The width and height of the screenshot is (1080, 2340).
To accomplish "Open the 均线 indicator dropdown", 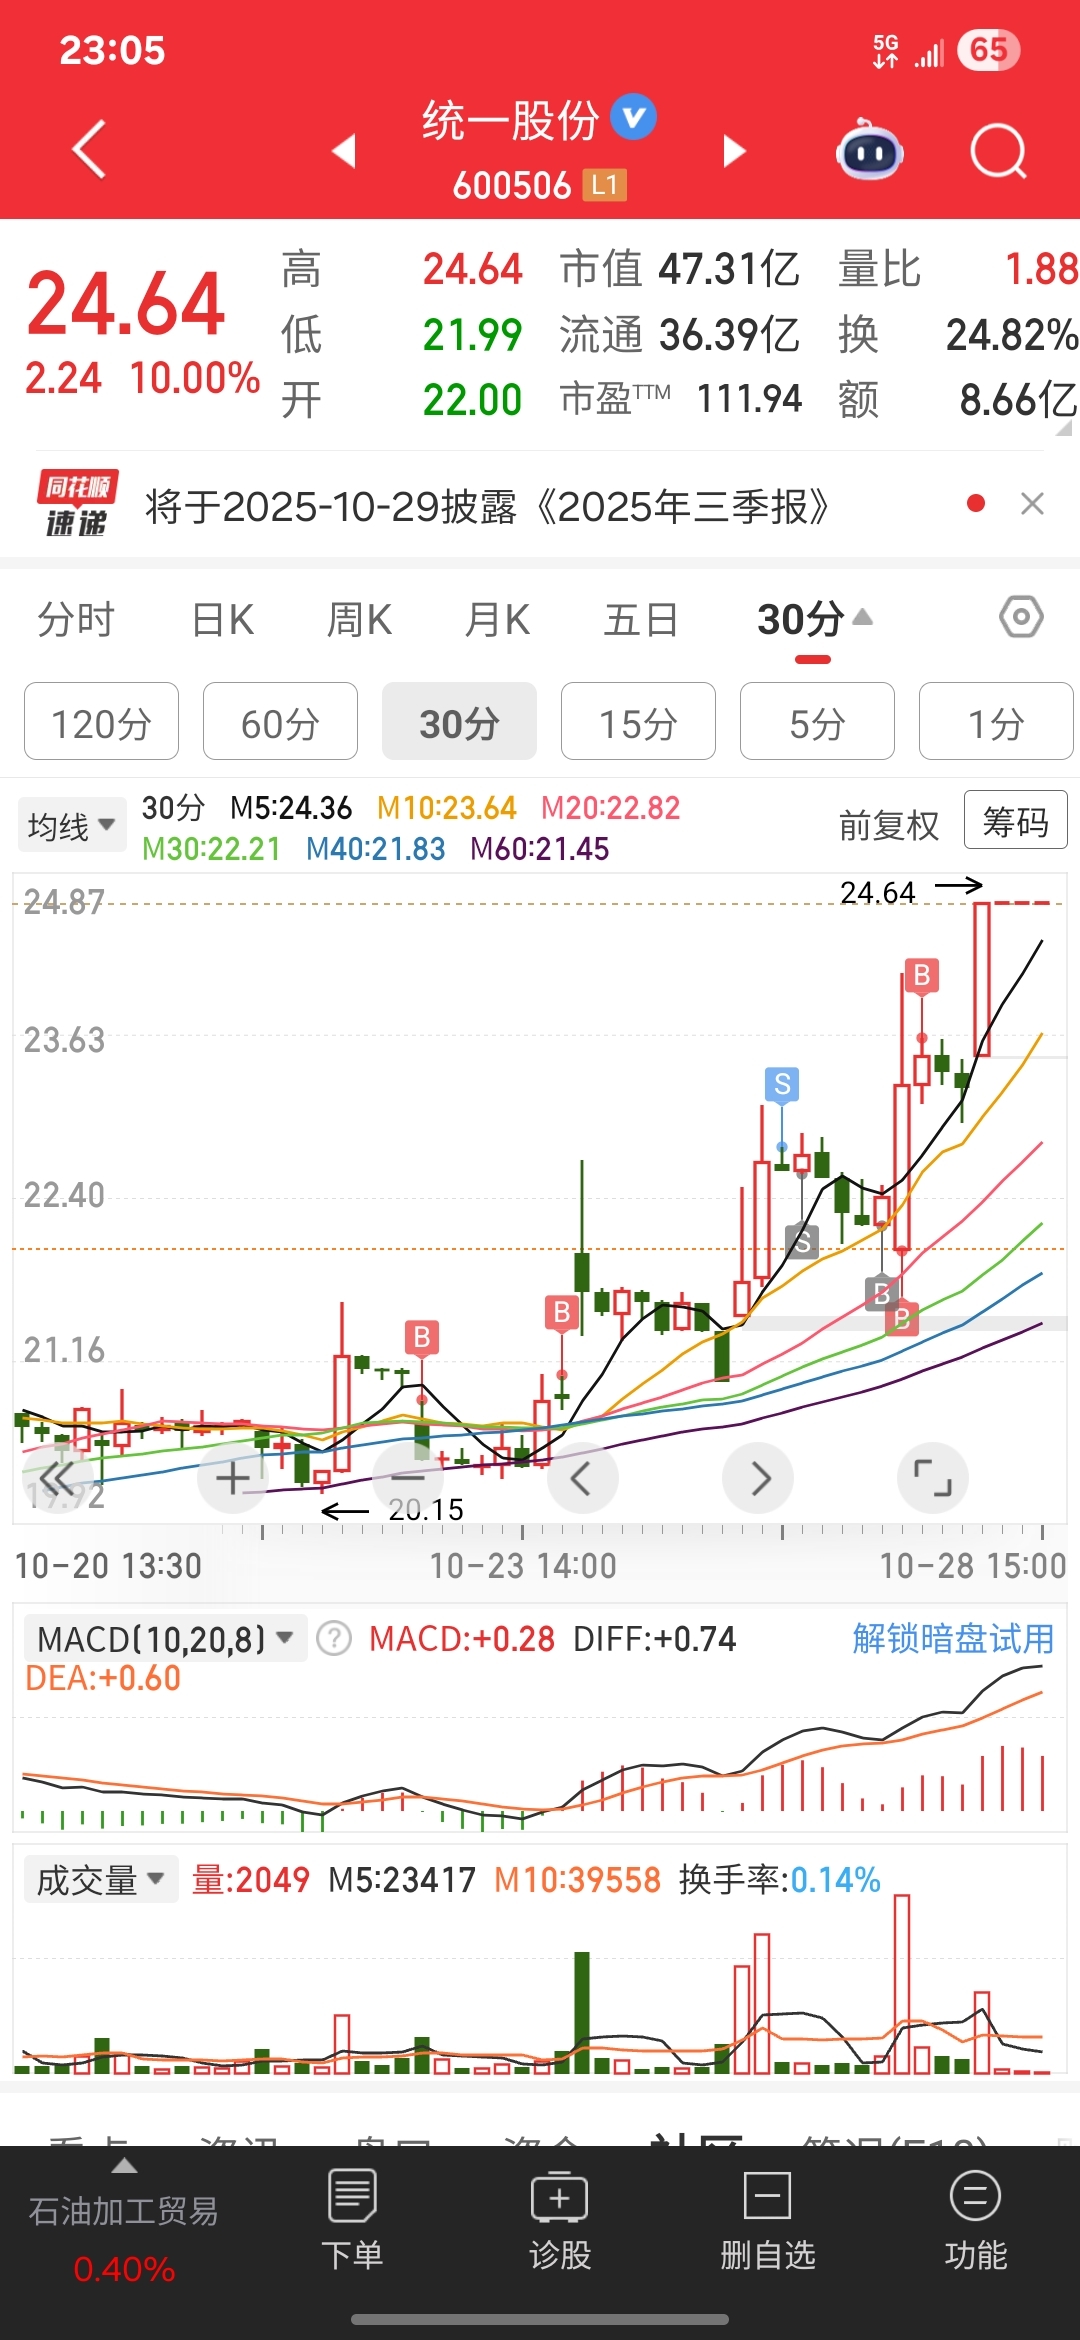I will tap(71, 826).
